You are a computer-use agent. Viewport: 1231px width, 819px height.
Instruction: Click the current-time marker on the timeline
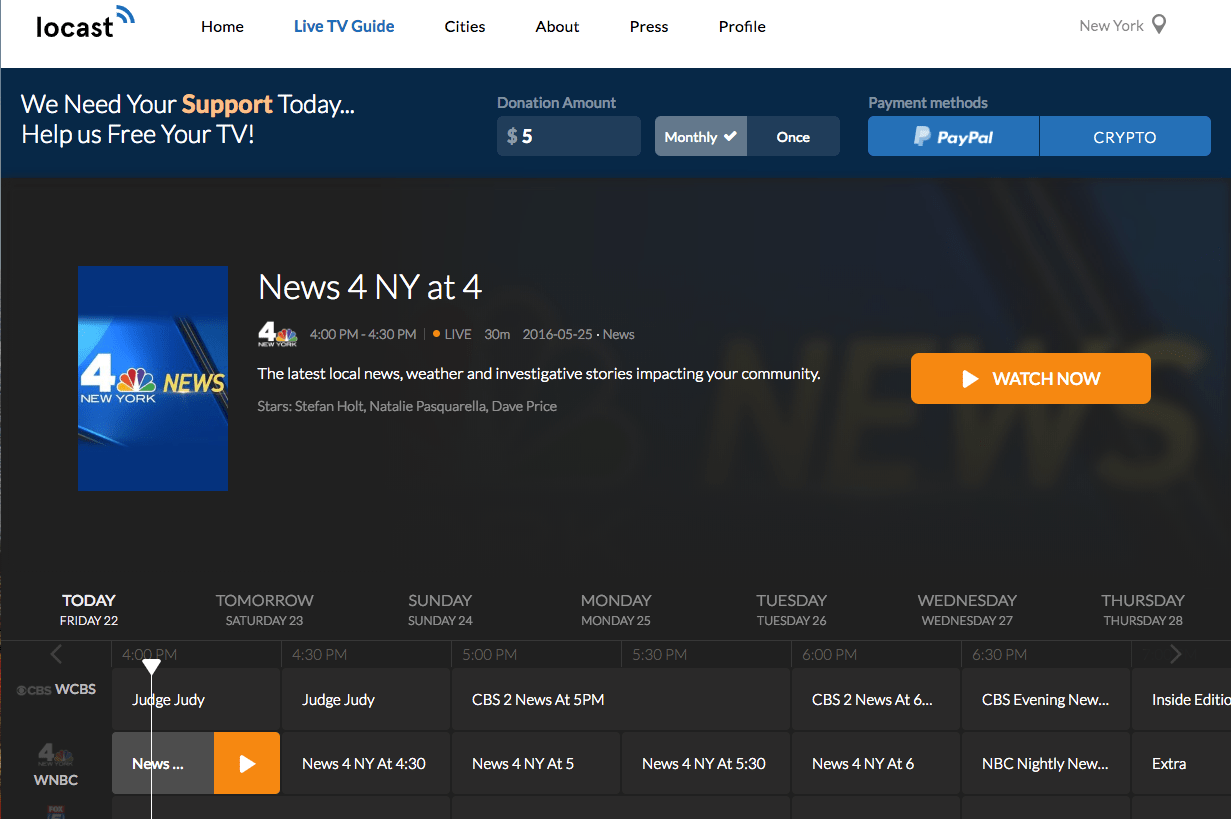pos(151,666)
